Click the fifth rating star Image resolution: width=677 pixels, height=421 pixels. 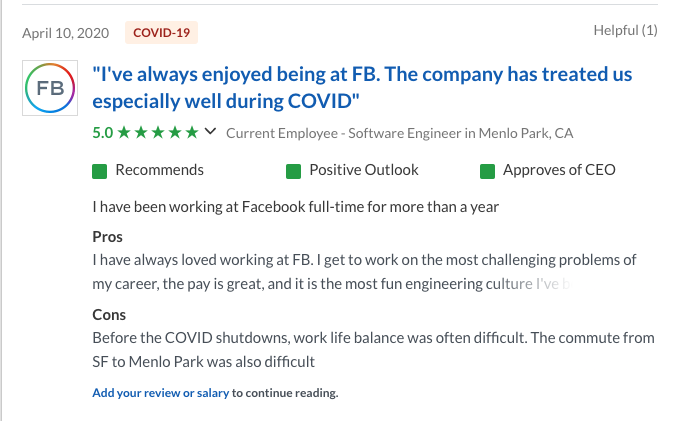click(192, 132)
